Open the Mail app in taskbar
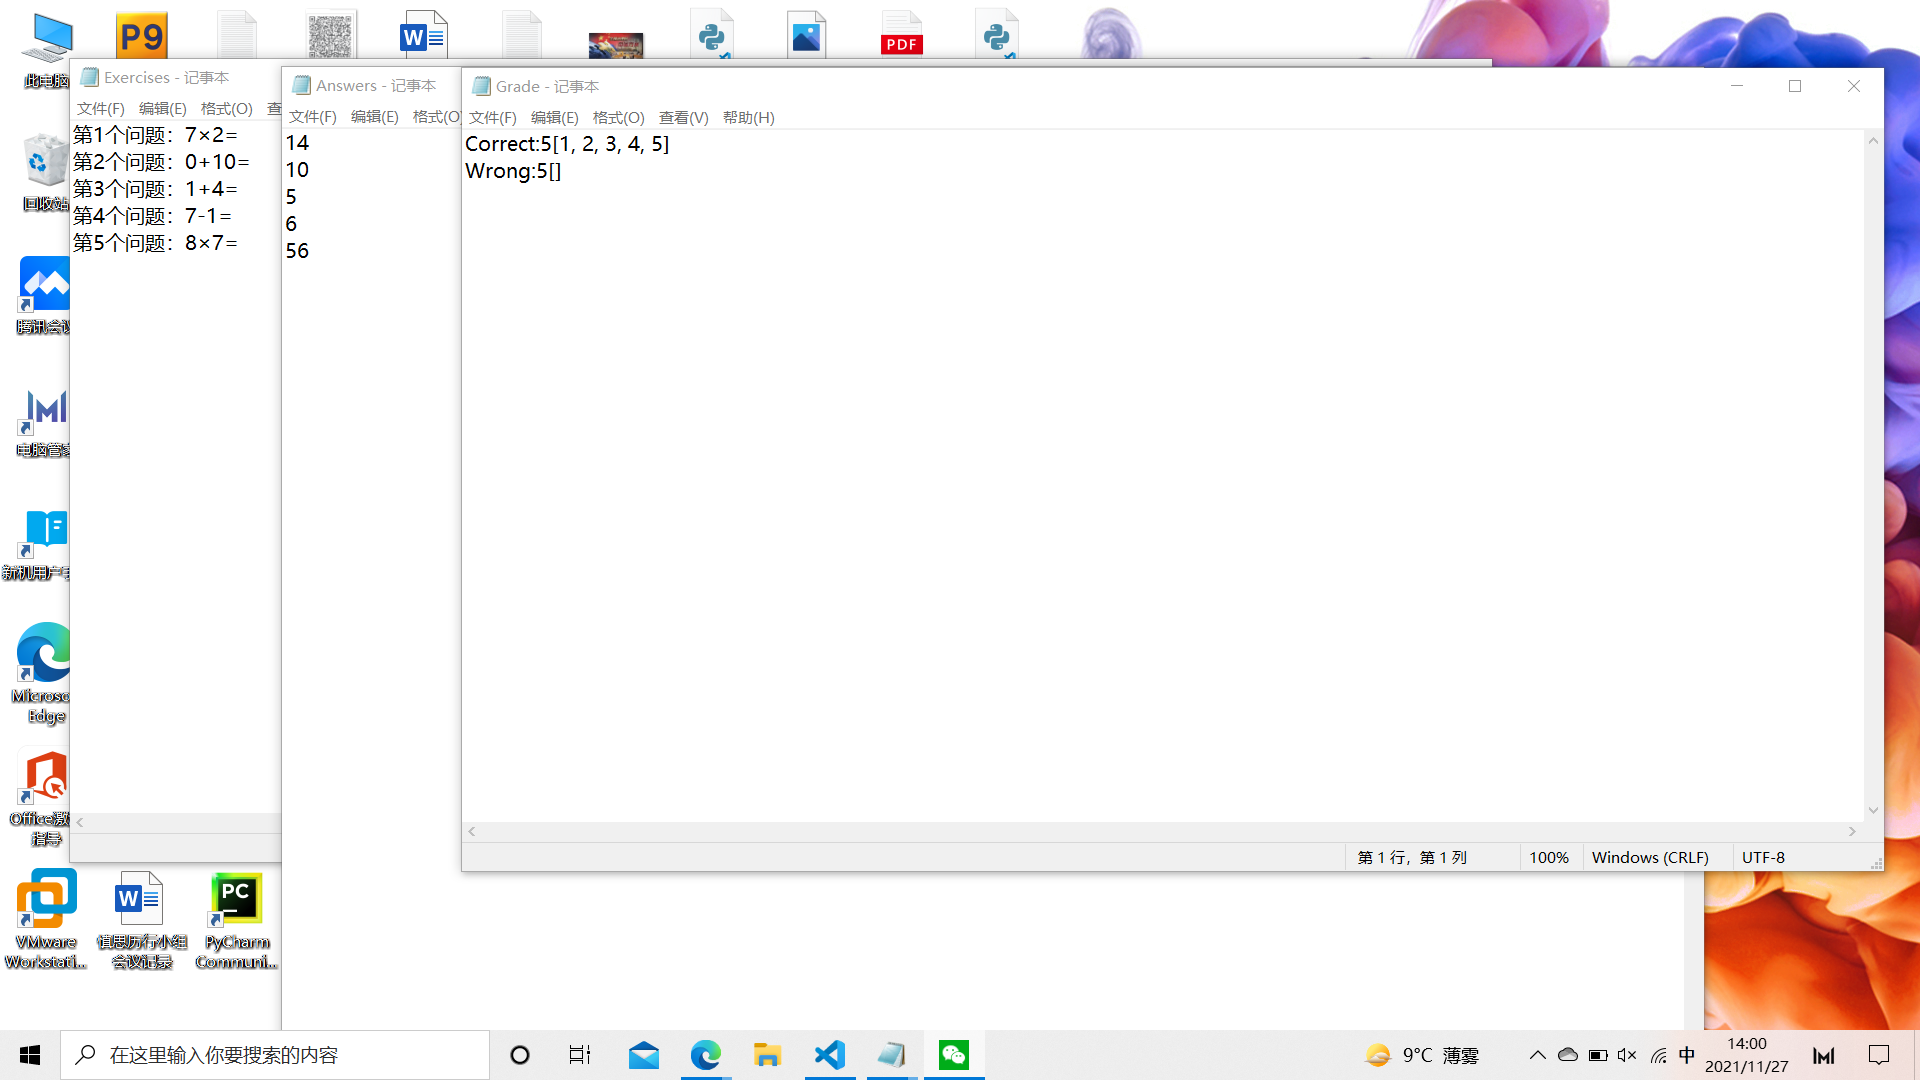Screen dimensions: 1920x1080 tap(643, 1055)
